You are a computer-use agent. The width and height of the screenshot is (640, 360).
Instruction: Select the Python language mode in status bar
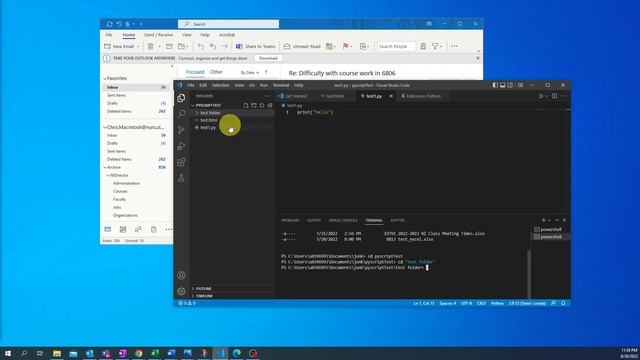497,303
